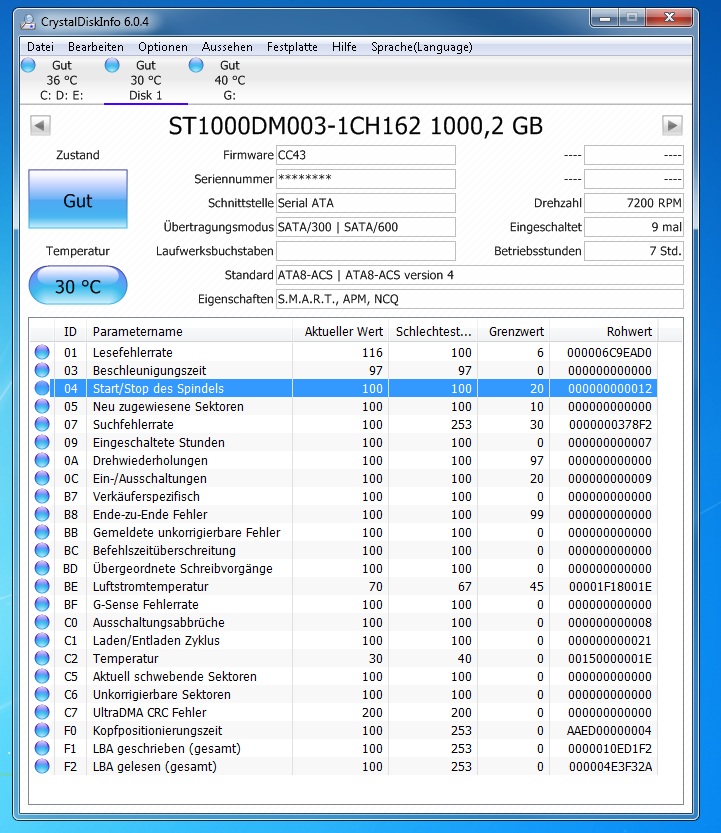Screen dimensions: 721x833
Task: Click the masked Seriennummer field
Action: [x=366, y=179]
